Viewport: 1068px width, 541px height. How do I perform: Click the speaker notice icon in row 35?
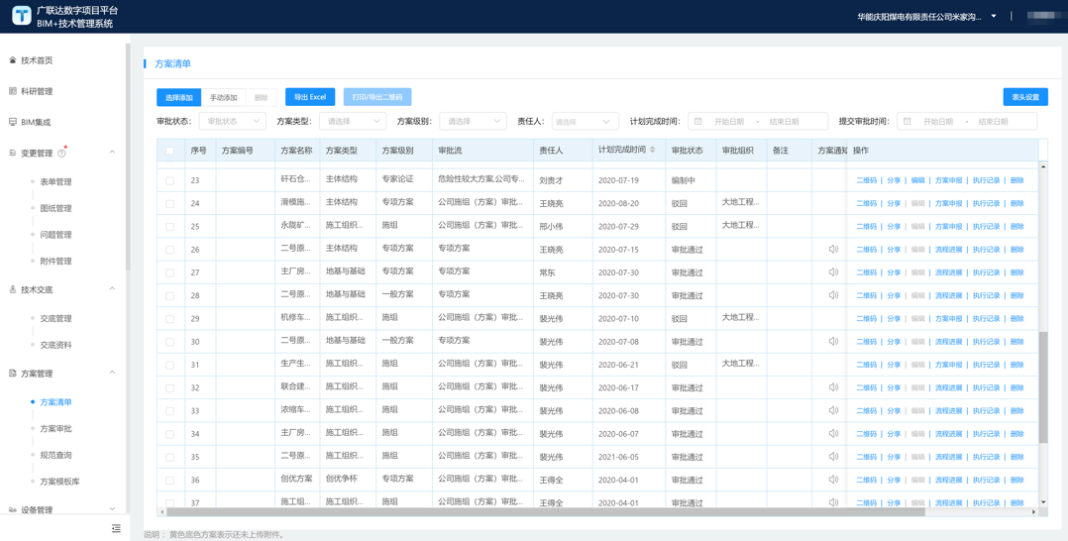point(833,457)
